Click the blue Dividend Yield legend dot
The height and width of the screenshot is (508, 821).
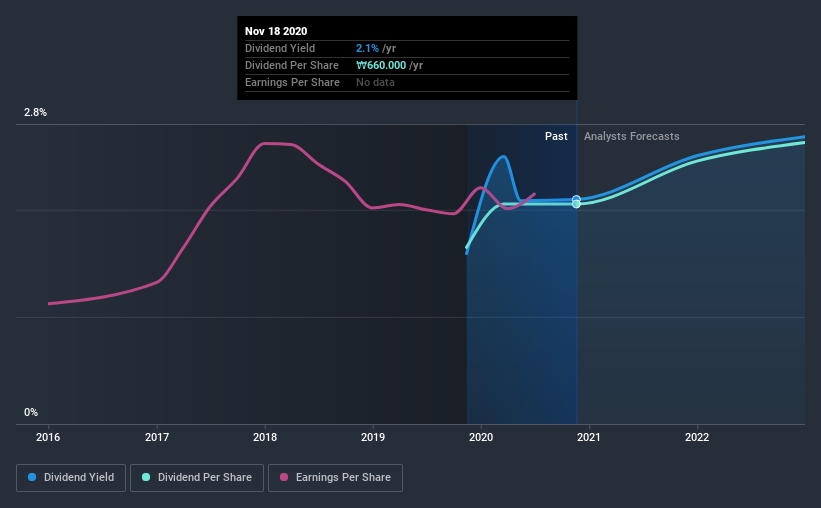[x=32, y=477]
